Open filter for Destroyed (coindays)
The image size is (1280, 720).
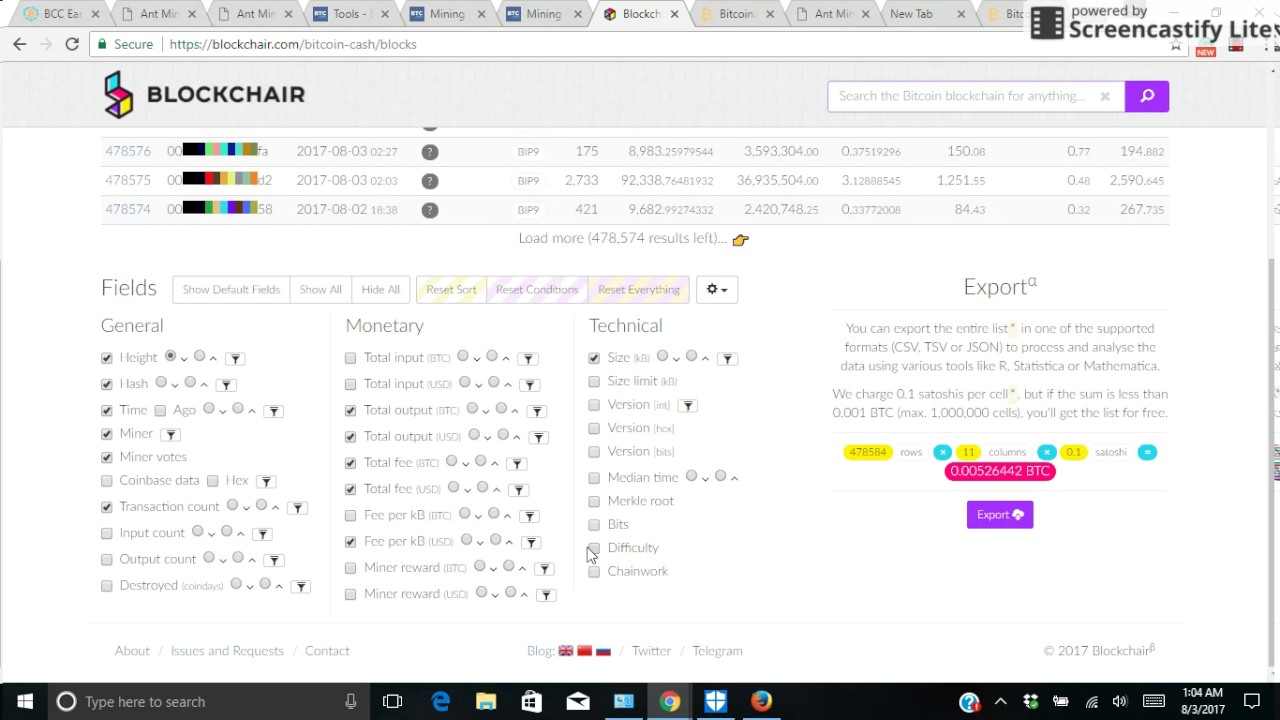pos(301,586)
